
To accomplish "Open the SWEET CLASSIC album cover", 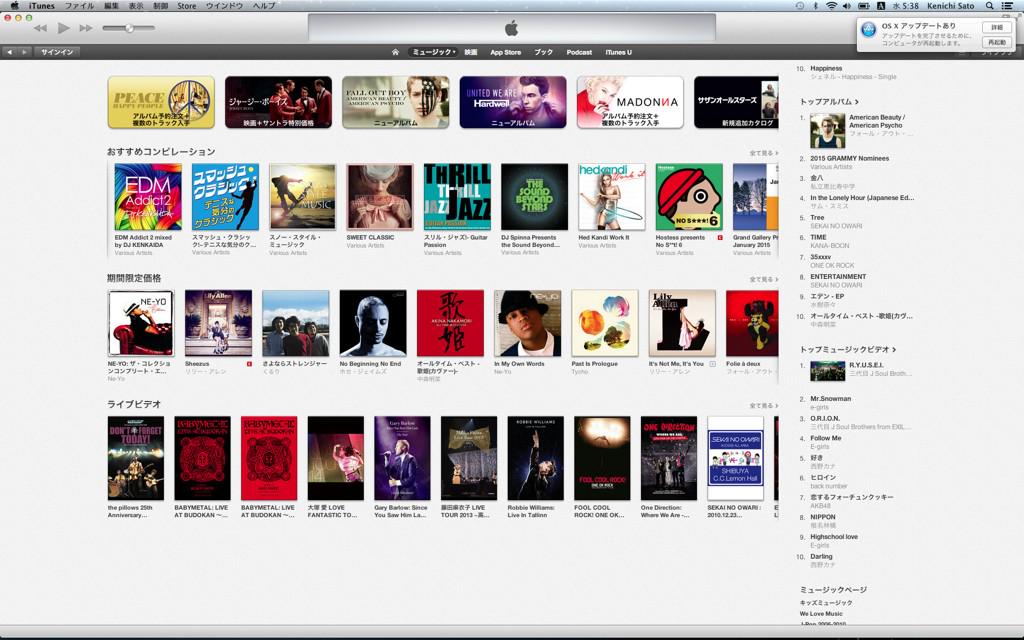I will click(380, 197).
